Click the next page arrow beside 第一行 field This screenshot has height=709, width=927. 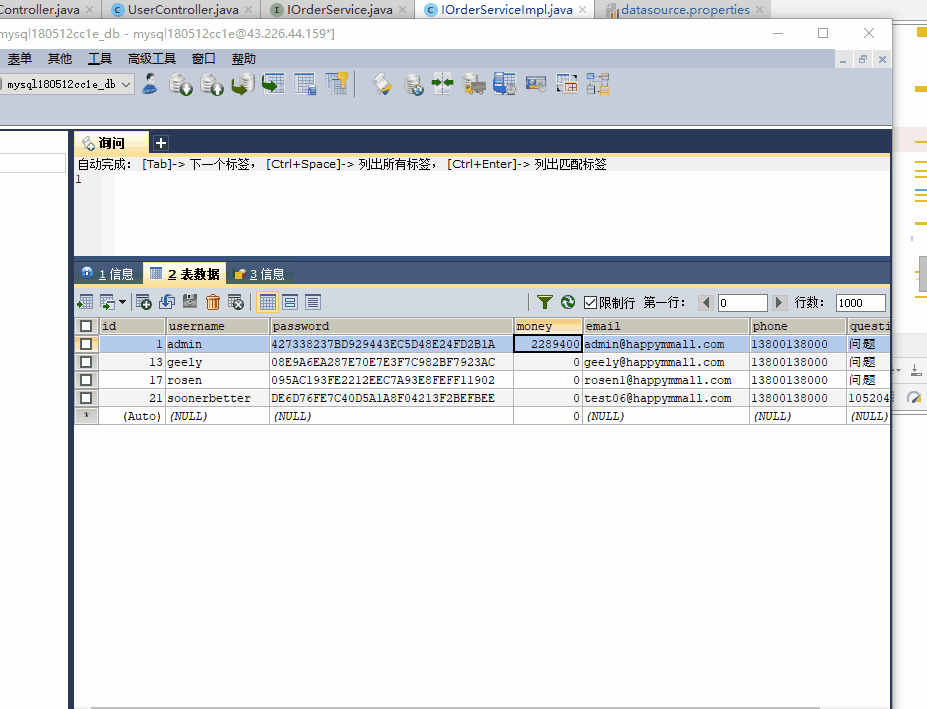778,302
